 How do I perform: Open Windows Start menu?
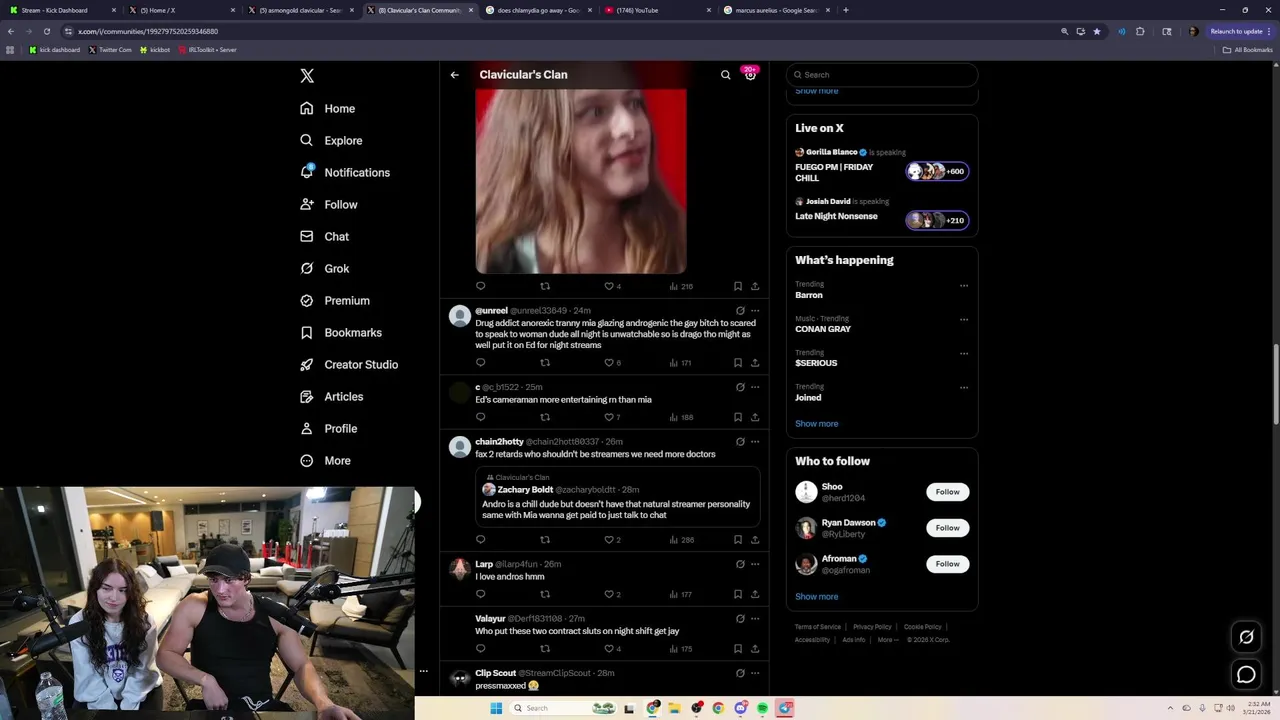[x=495, y=708]
